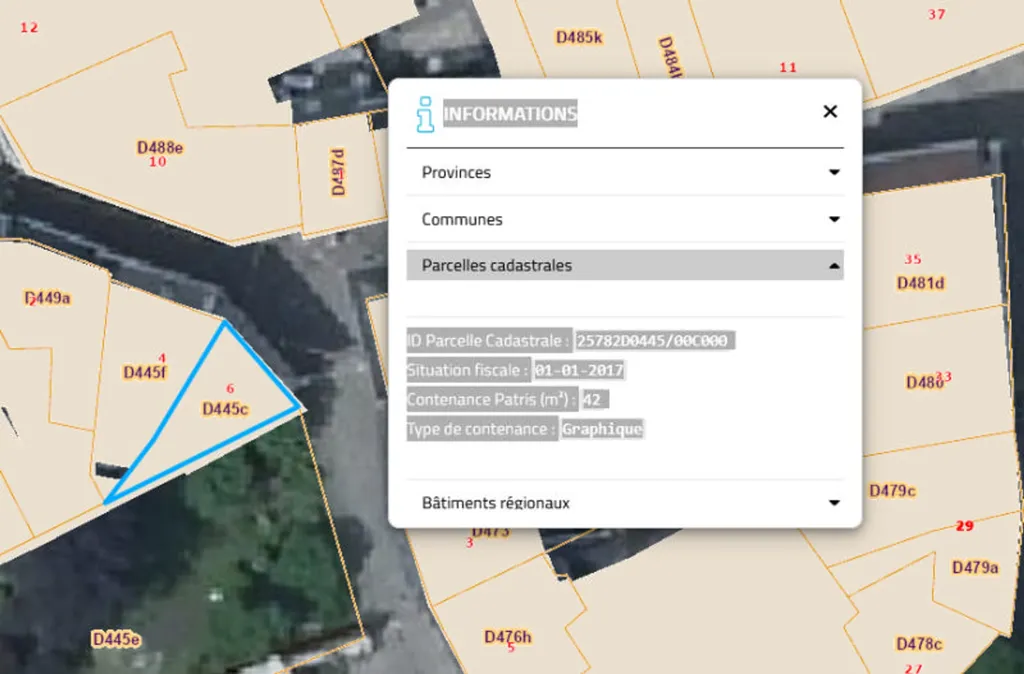The image size is (1024, 674).
Task: Select parcel D488e on the map
Action: click(x=160, y=148)
